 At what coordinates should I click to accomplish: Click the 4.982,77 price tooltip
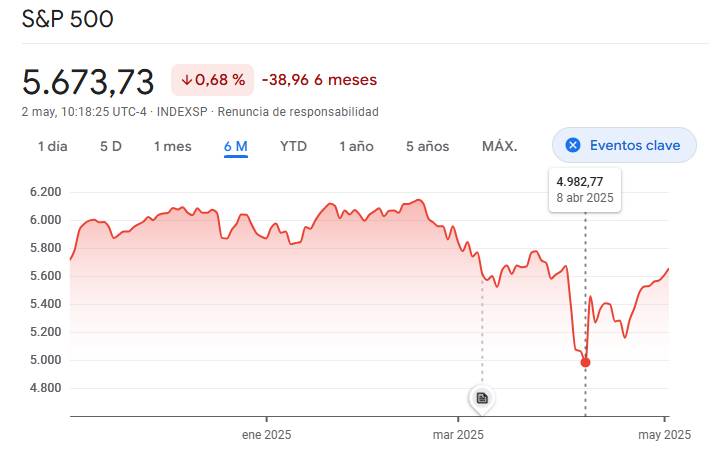point(585,187)
